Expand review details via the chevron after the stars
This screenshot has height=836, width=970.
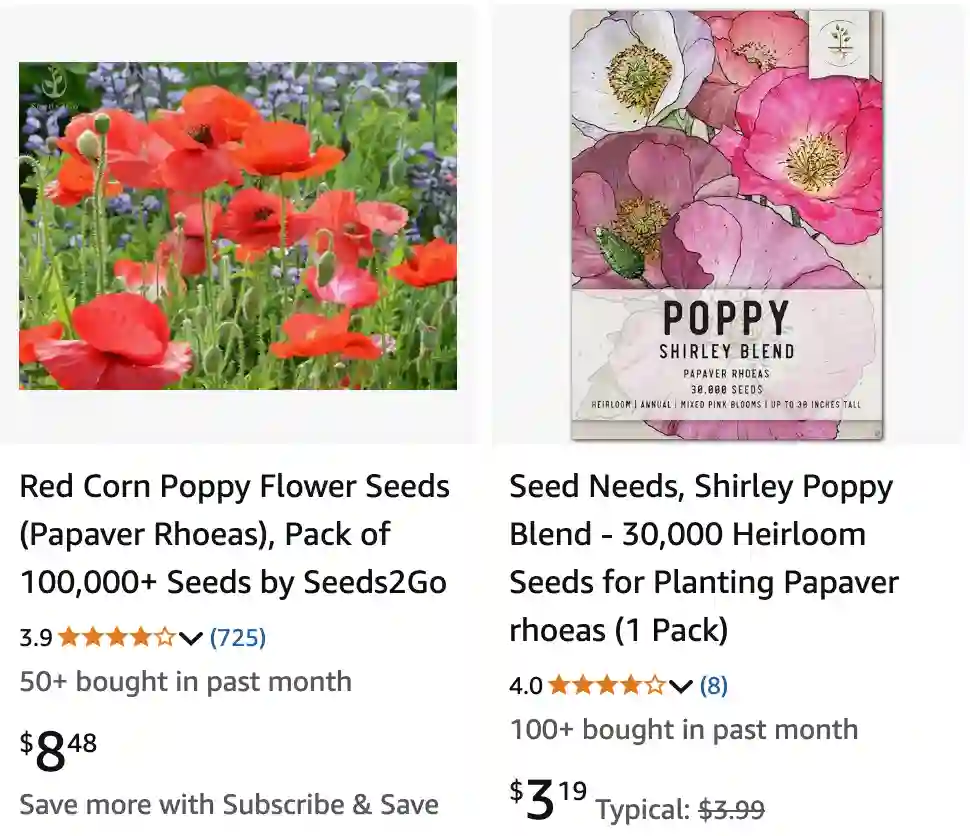coord(190,638)
